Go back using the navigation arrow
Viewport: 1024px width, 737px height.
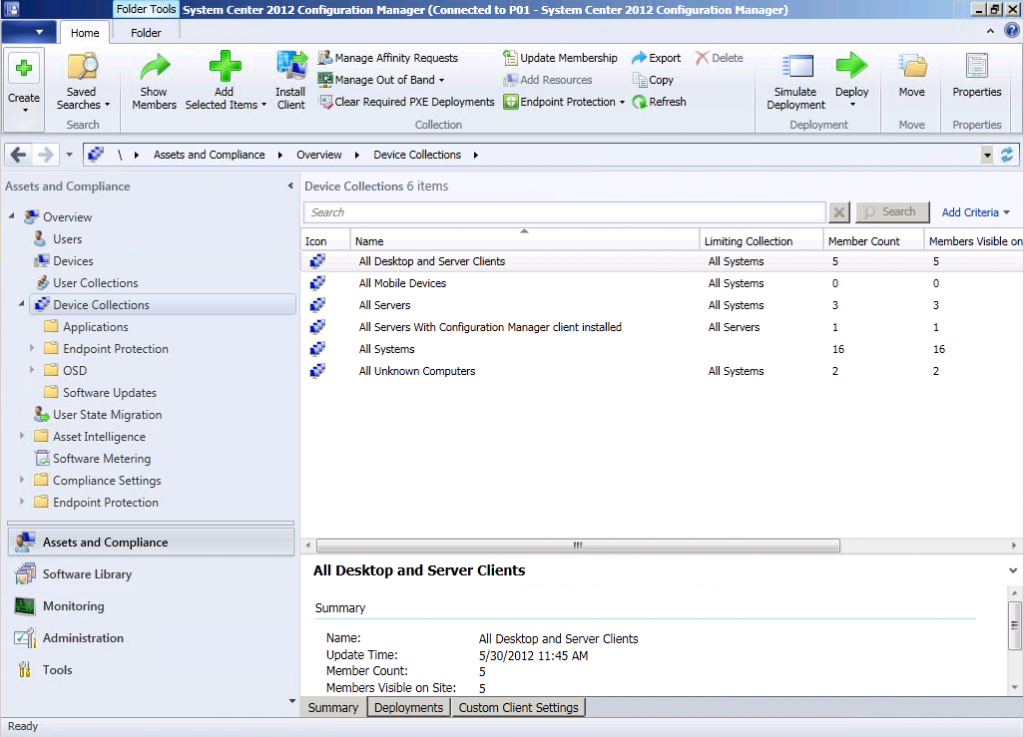pos(19,155)
